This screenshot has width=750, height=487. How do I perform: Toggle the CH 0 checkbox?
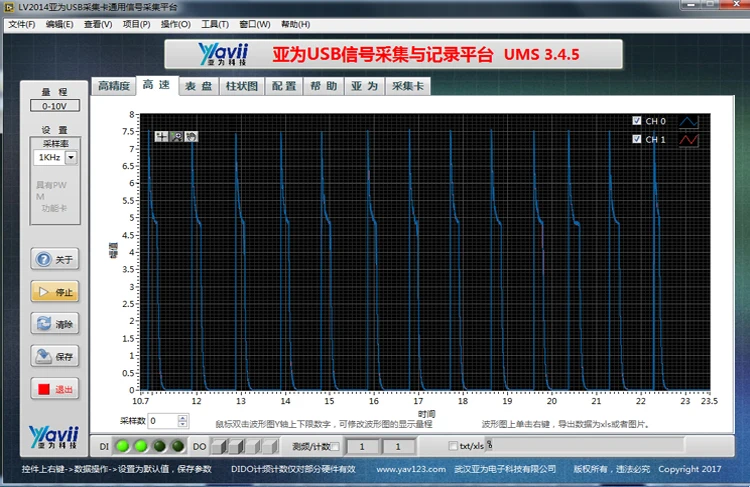pyautogui.click(x=637, y=121)
